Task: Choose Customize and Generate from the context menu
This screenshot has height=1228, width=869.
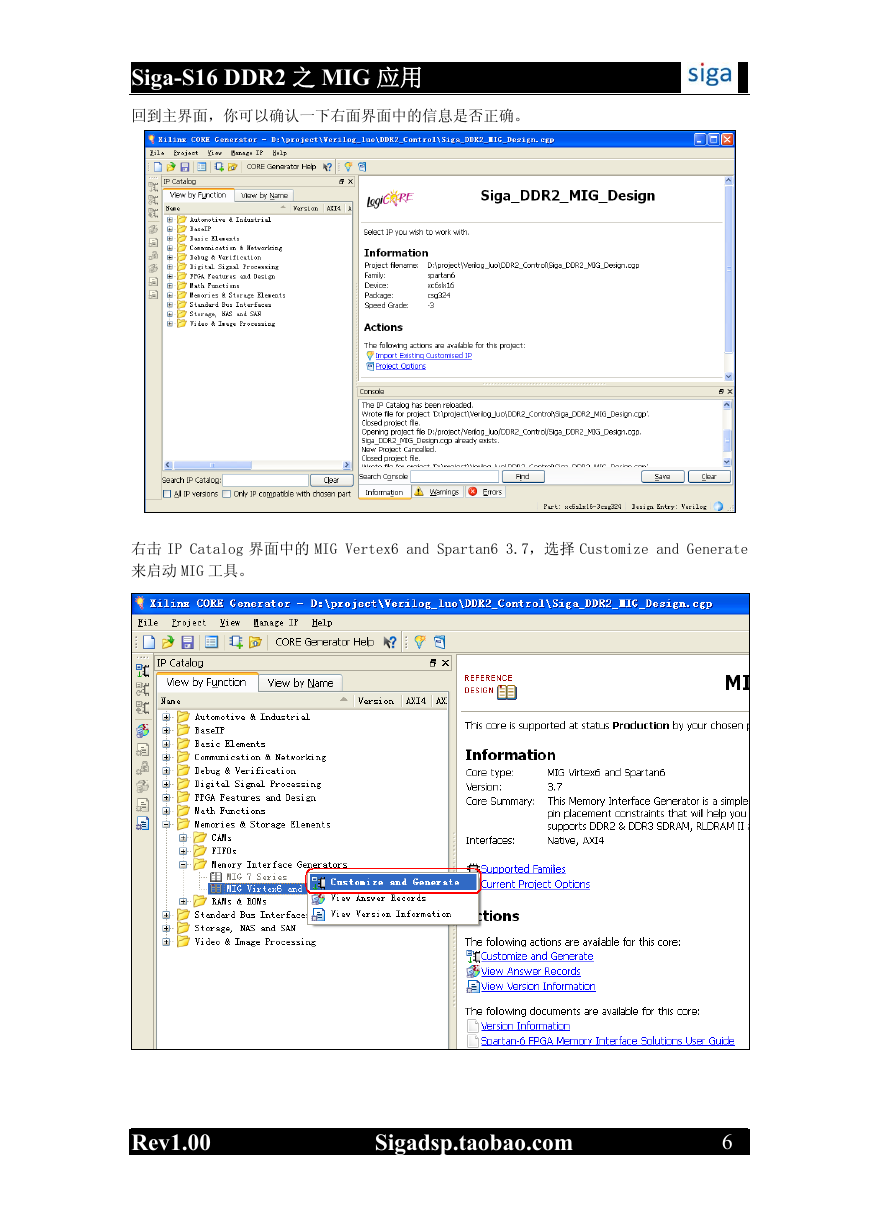Action: [394, 882]
